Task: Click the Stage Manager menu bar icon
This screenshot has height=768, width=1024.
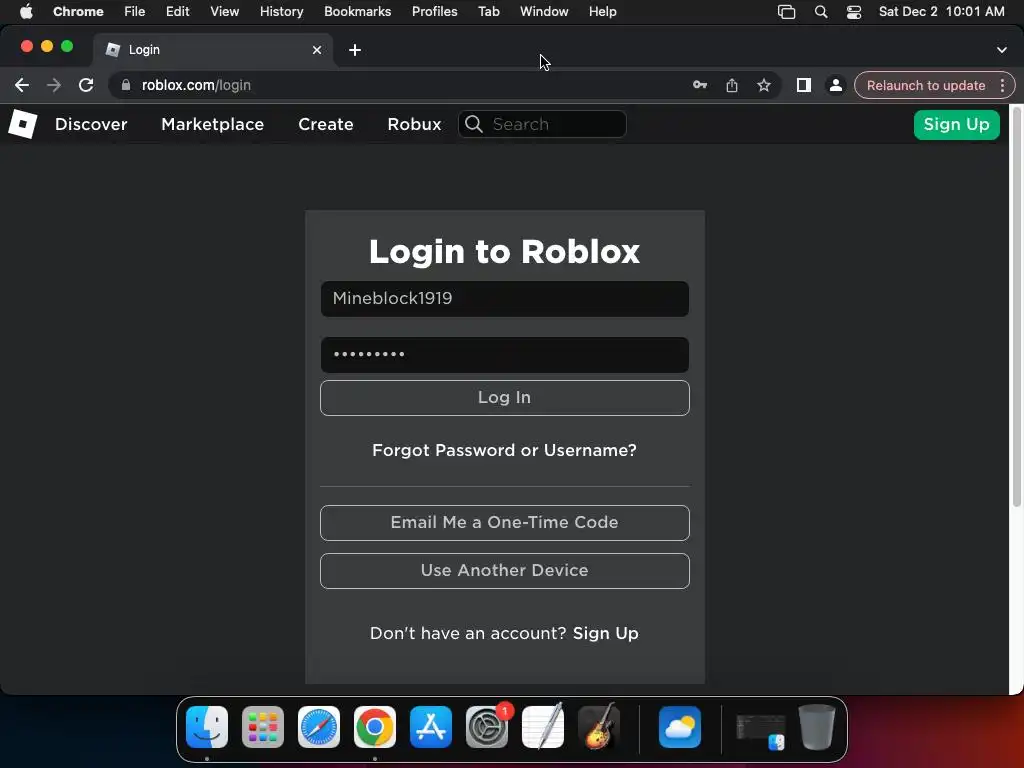Action: pos(786,12)
